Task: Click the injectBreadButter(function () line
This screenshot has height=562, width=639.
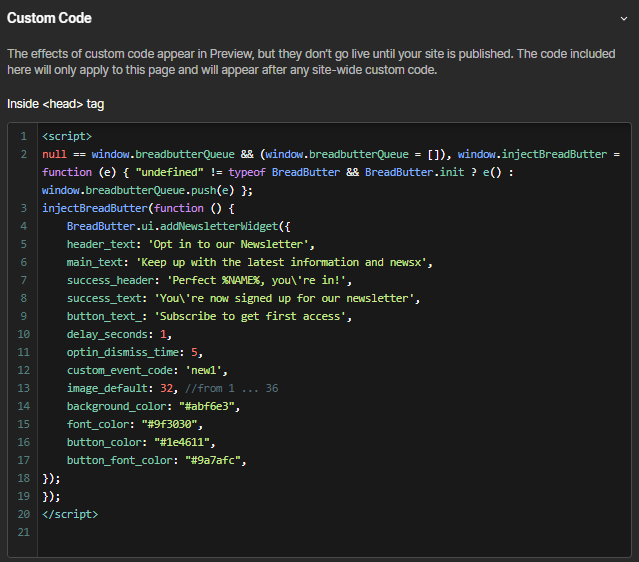Action: pyautogui.click(x=137, y=208)
